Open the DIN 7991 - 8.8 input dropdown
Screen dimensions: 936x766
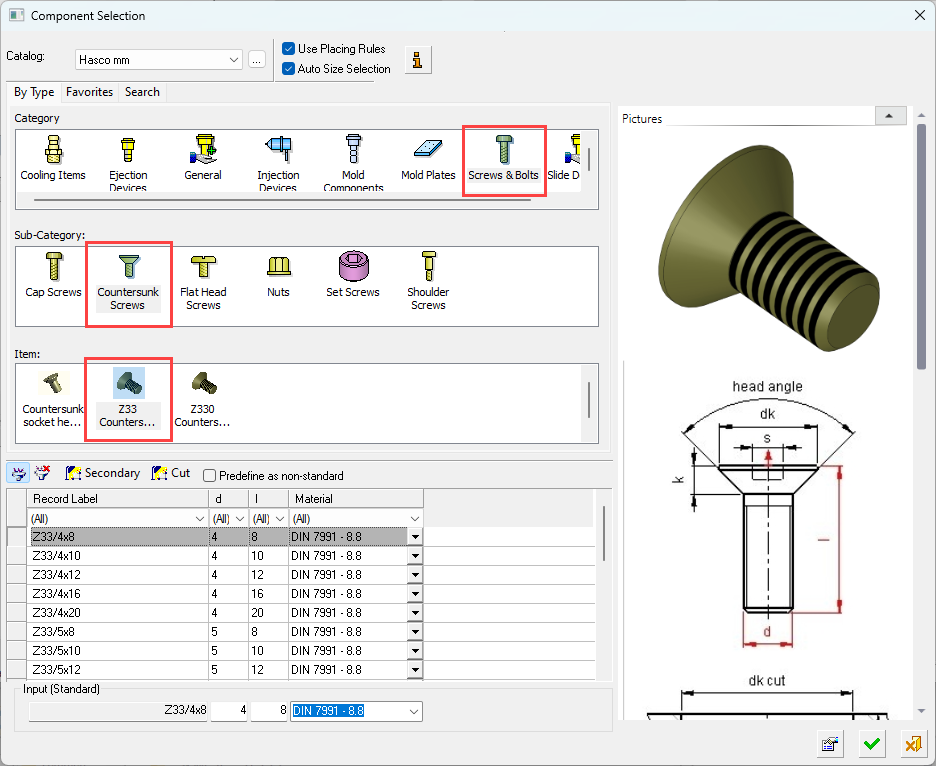[x=412, y=711]
